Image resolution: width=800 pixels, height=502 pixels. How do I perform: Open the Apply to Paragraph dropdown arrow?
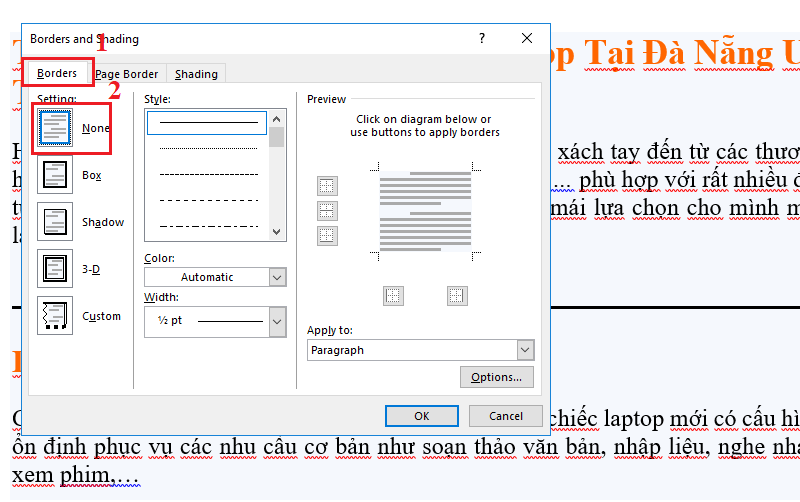point(526,350)
